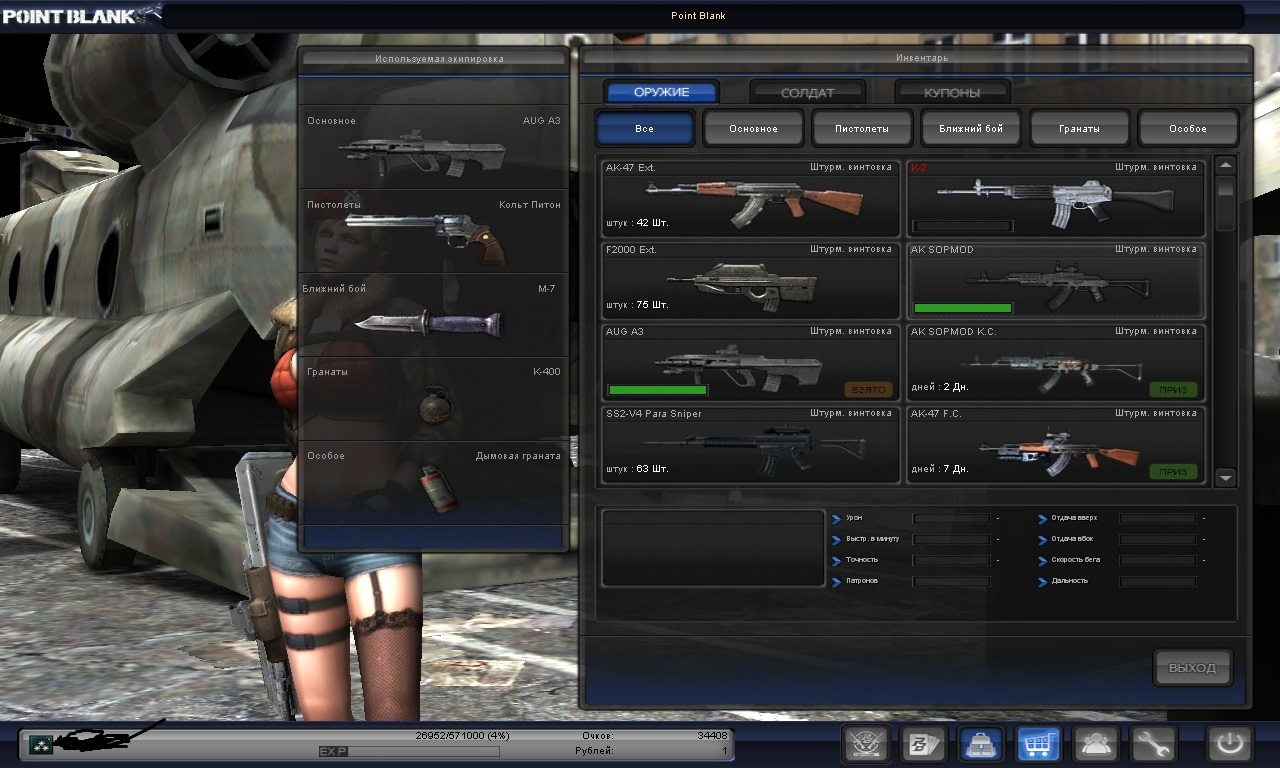Viewport: 1280px width, 768px height.
Task: Click the blue arrow icon next to Урон
Action: coord(836,518)
